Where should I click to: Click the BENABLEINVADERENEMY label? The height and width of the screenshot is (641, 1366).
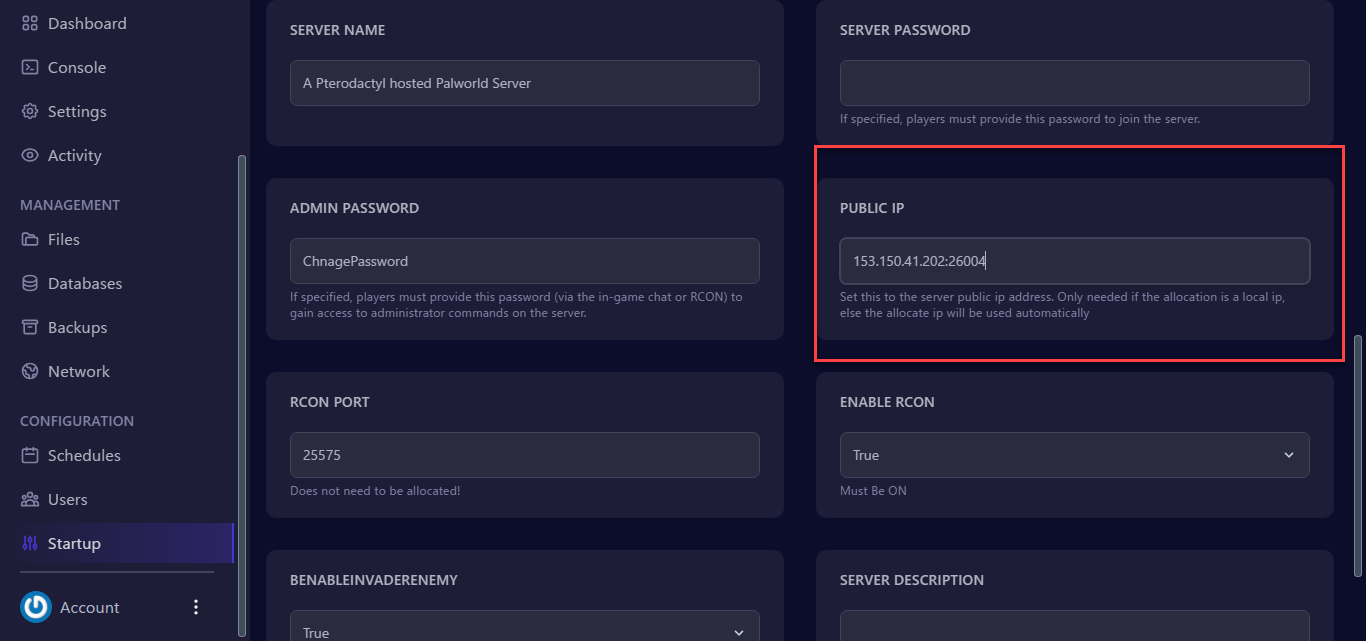[374, 580]
